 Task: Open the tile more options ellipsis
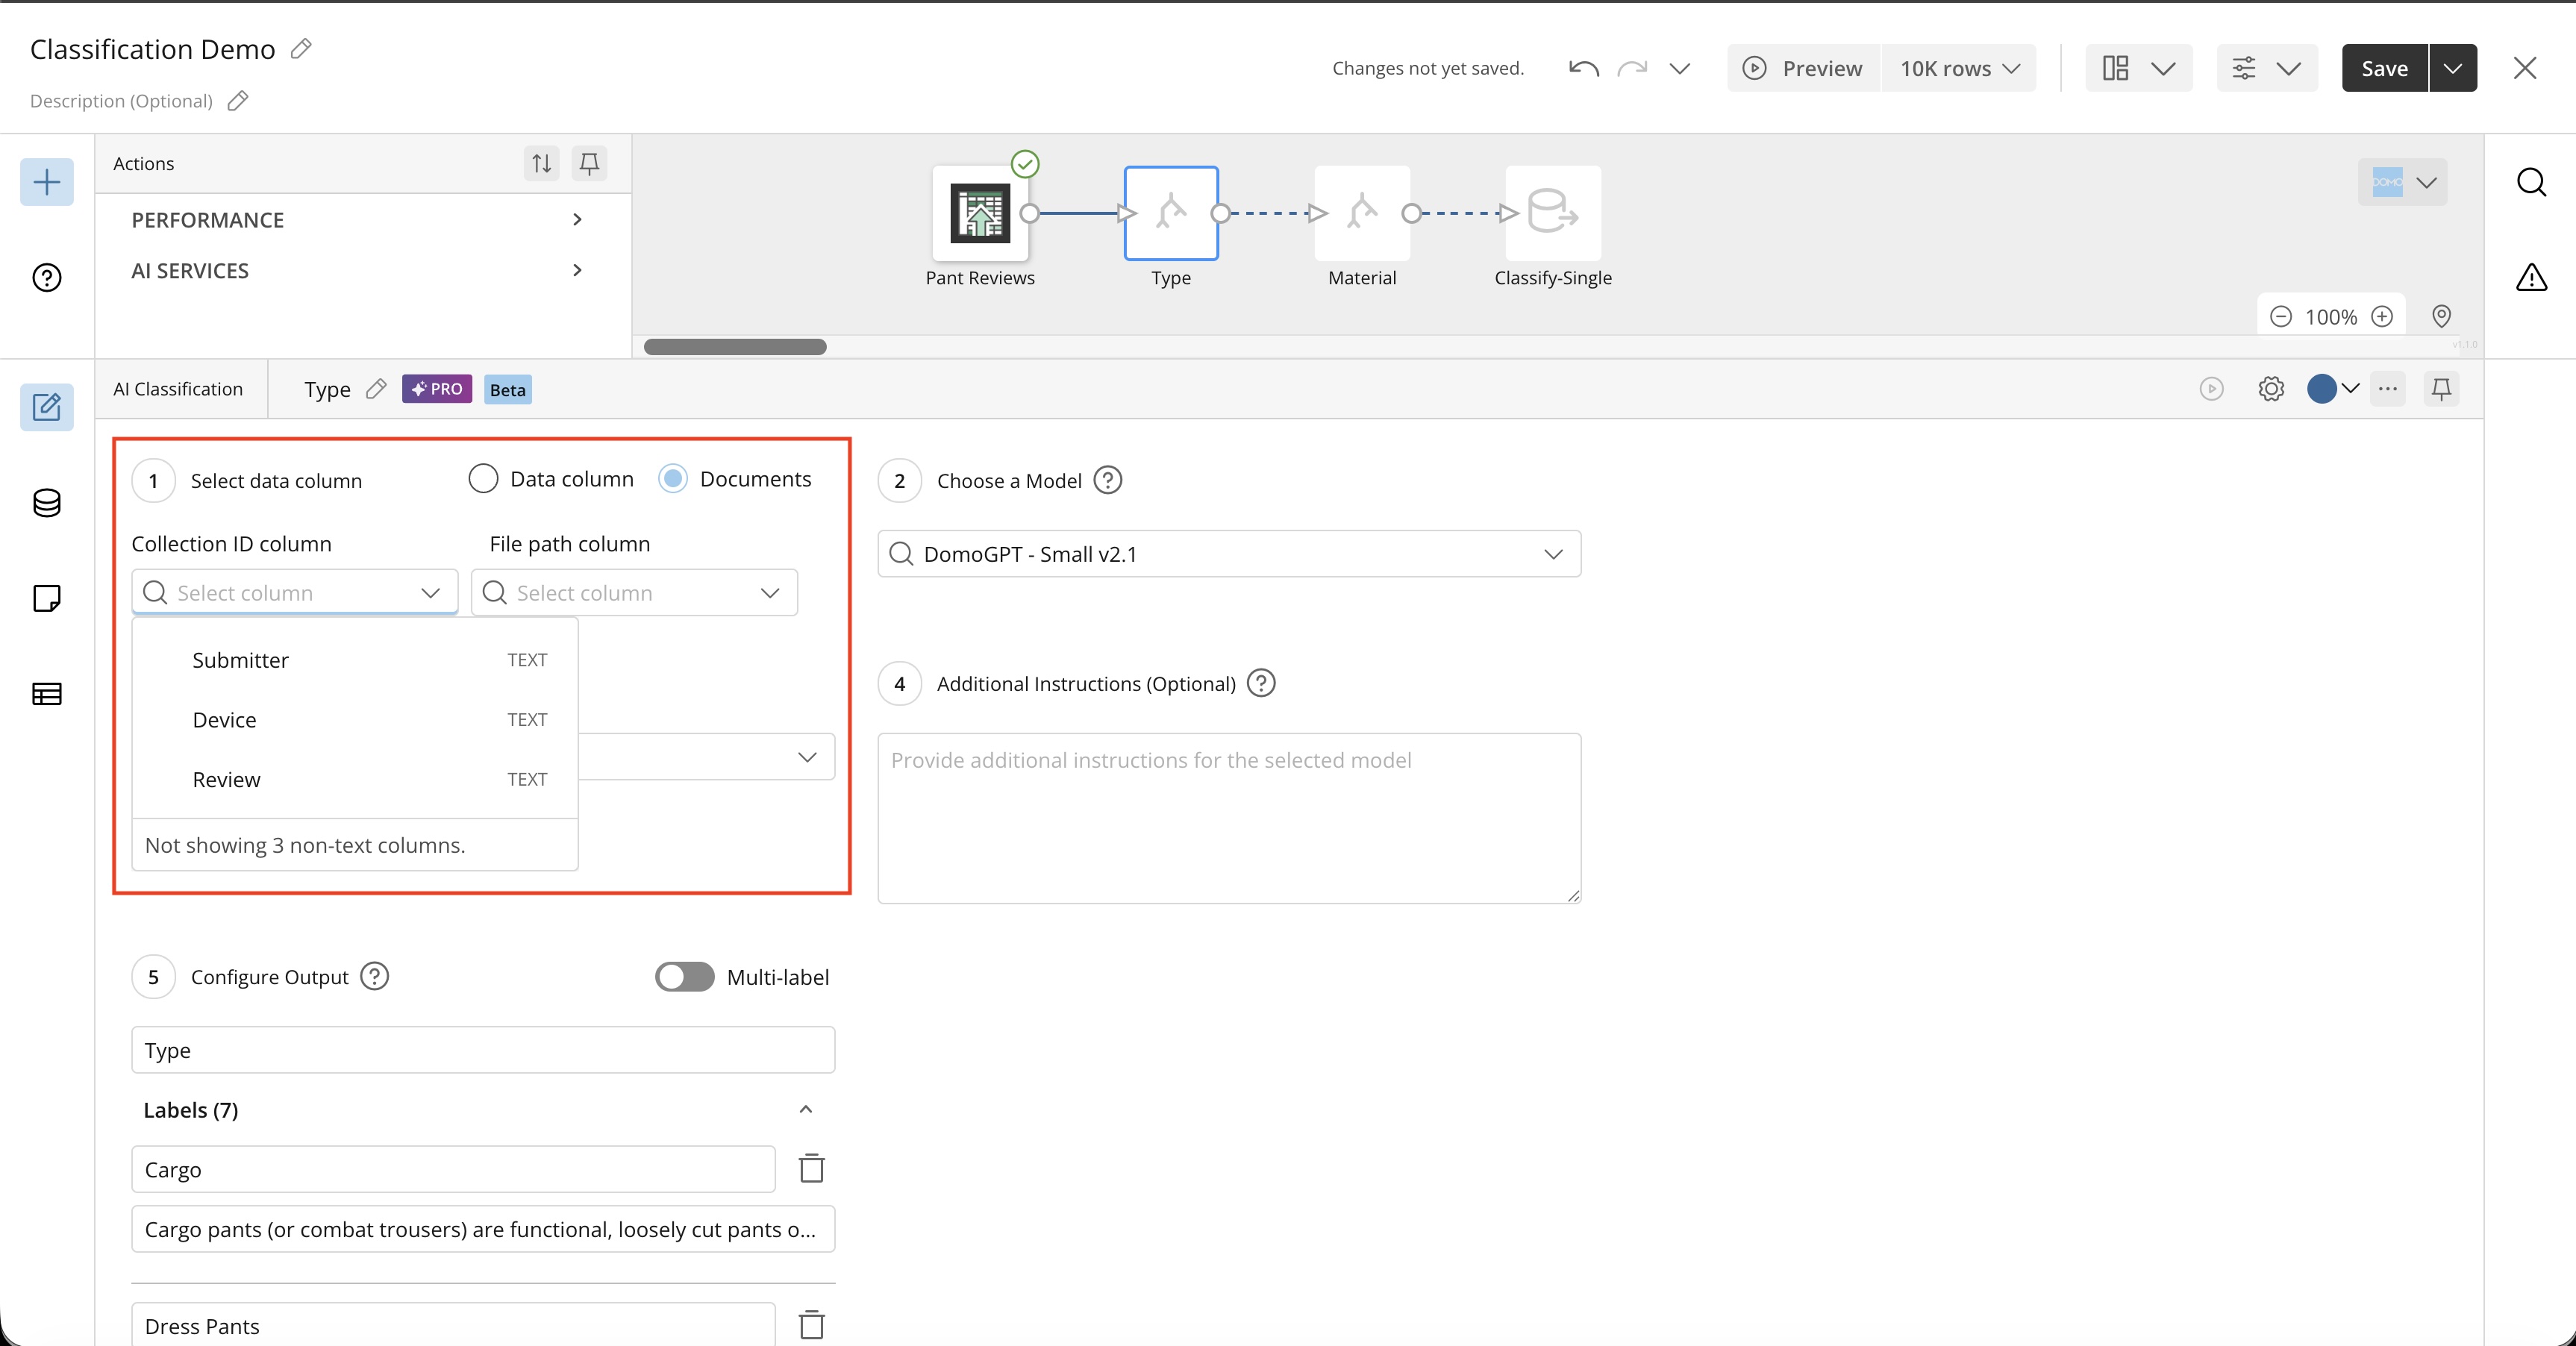2388,389
